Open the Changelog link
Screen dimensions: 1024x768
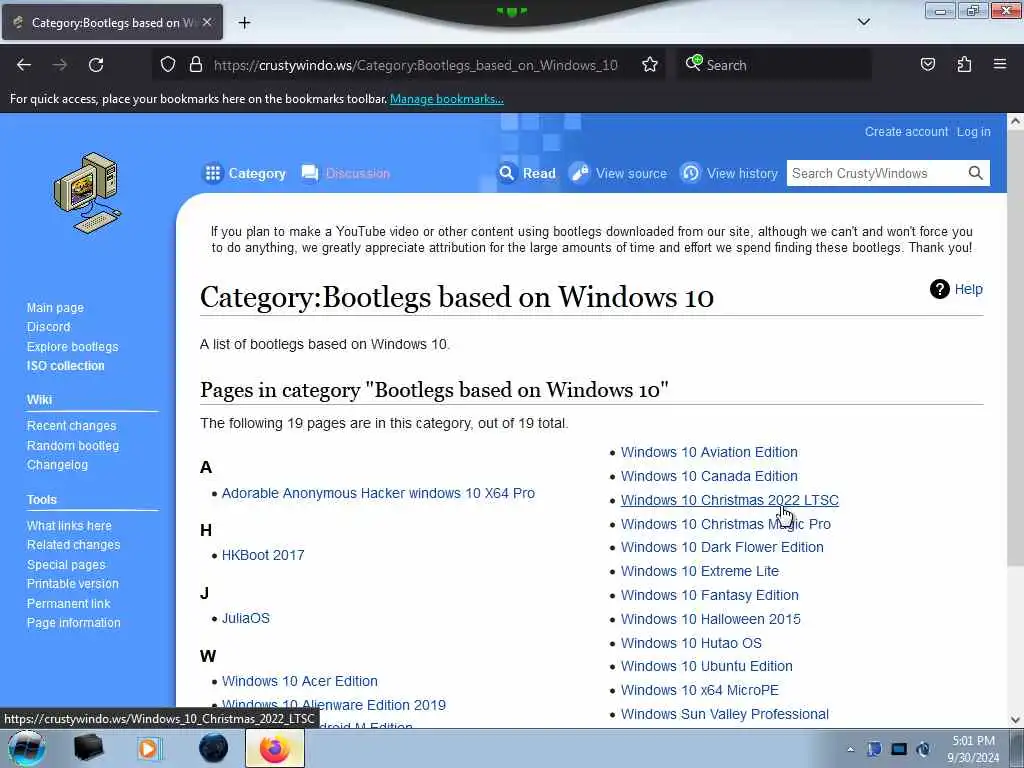click(x=57, y=465)
